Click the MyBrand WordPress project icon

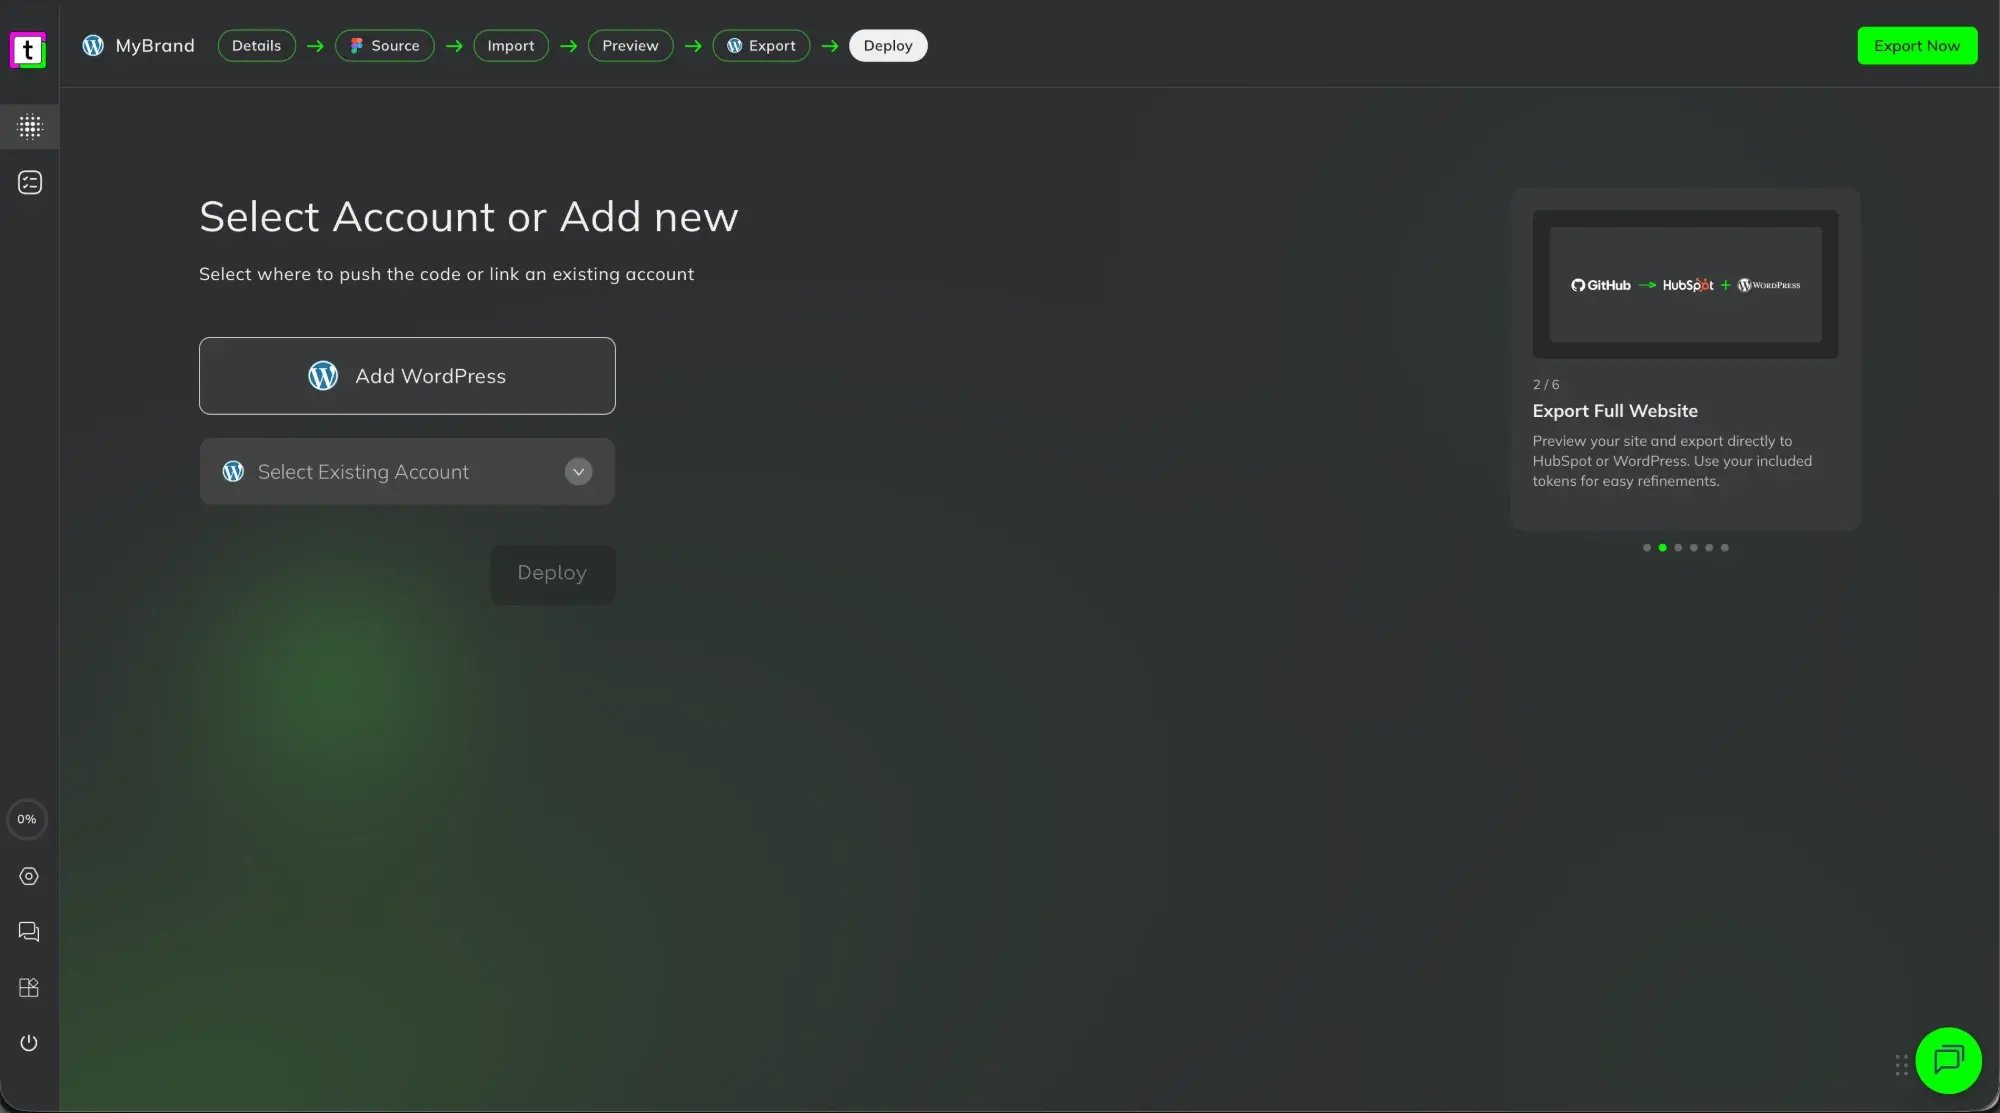pos(93,45)
